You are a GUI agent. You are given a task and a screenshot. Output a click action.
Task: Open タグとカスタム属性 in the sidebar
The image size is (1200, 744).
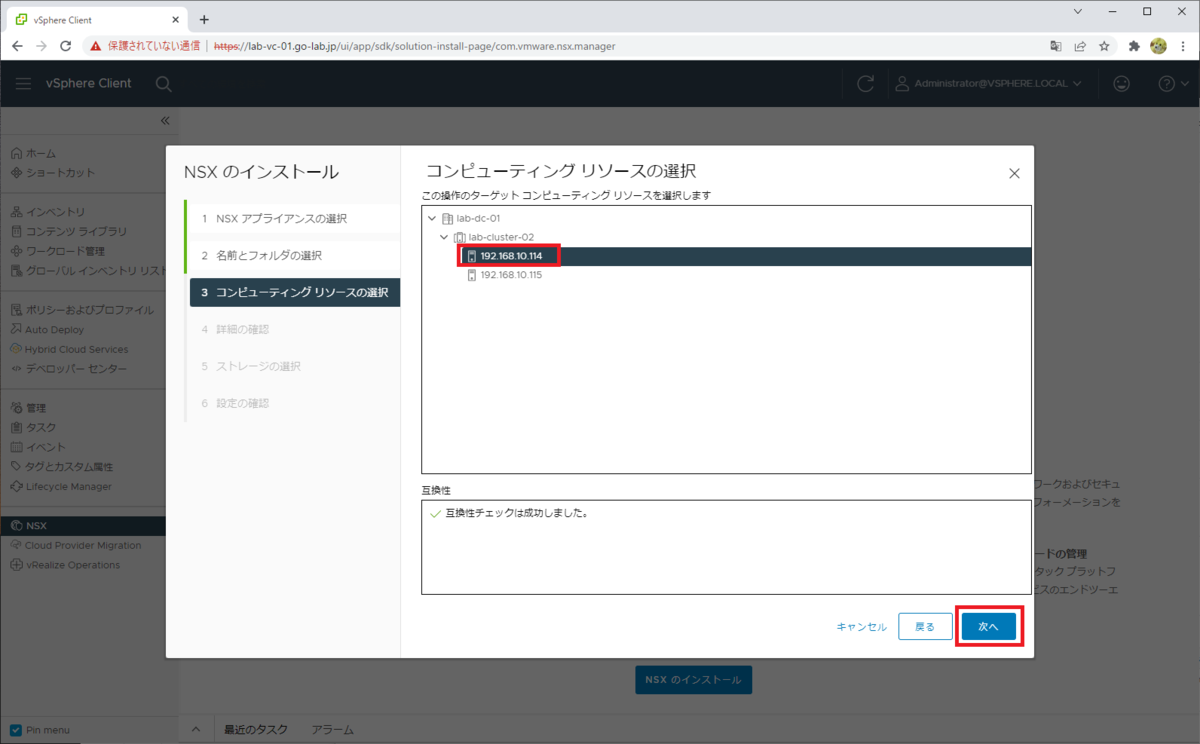click(69, 466)
